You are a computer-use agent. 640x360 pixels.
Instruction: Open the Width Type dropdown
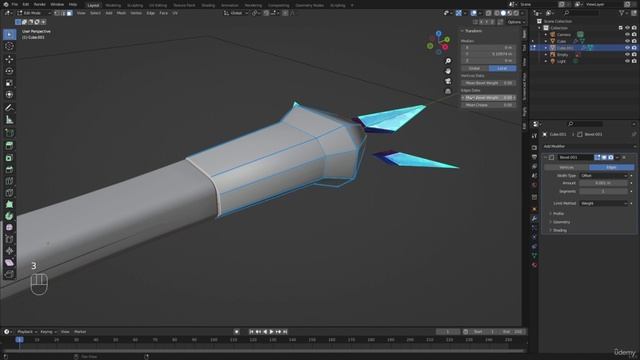click(x=604, y=176)
